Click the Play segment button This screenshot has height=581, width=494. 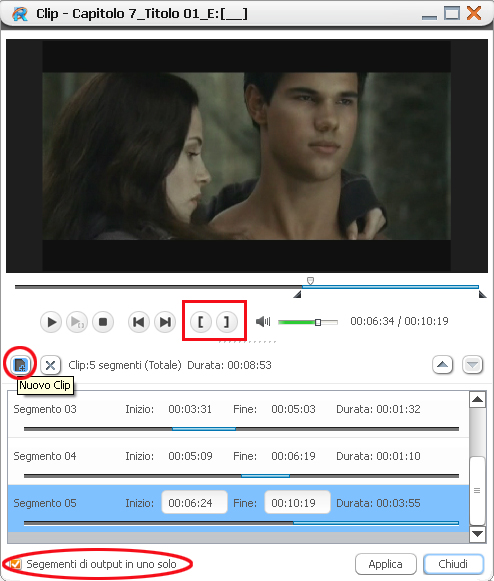(77, 322)
